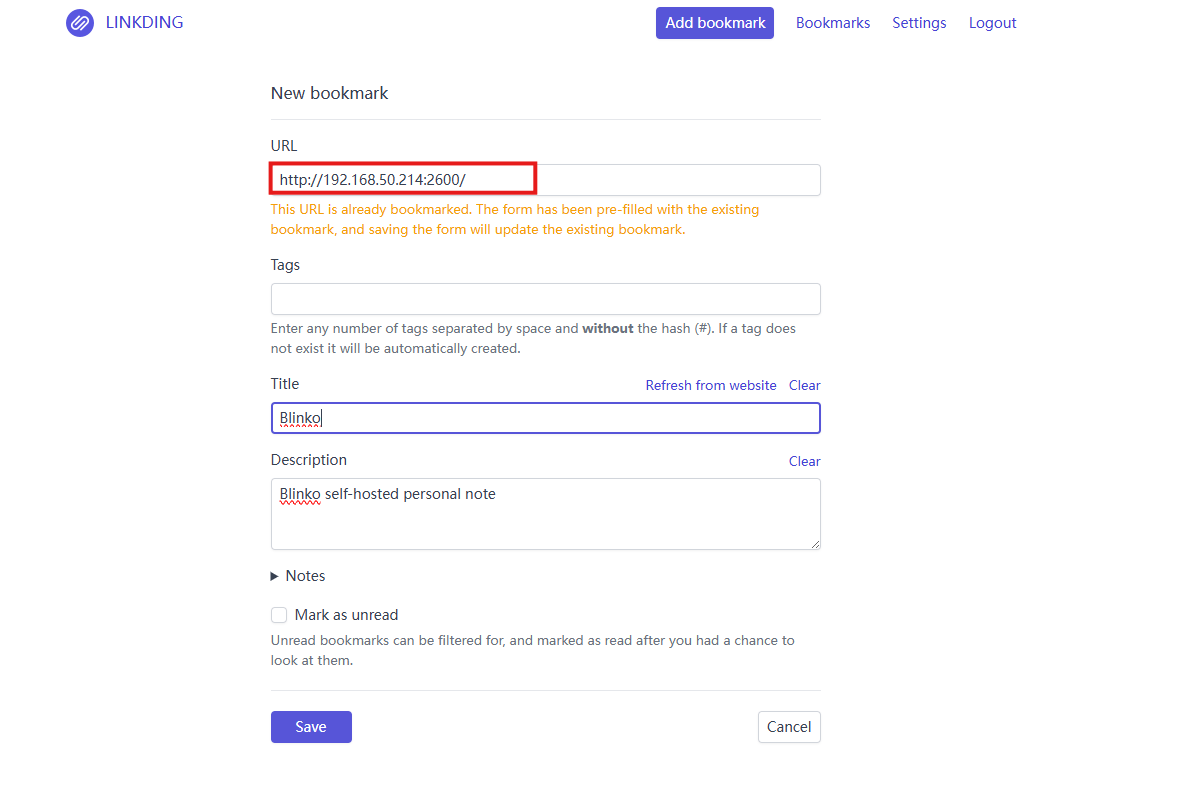Enable the Mark as unread checkbox
1179x810 pixels.
tap(279, 615)
